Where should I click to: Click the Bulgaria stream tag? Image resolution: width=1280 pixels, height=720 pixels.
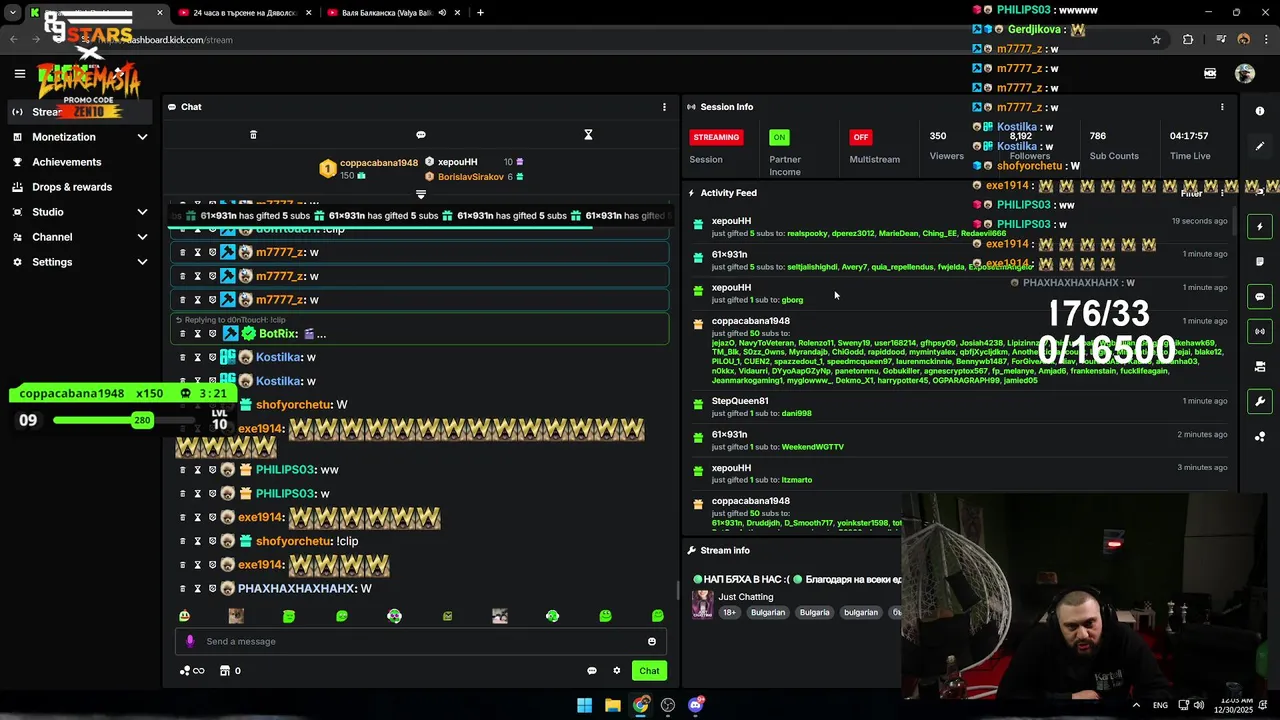pyautogui.click(x=814, y=612)
